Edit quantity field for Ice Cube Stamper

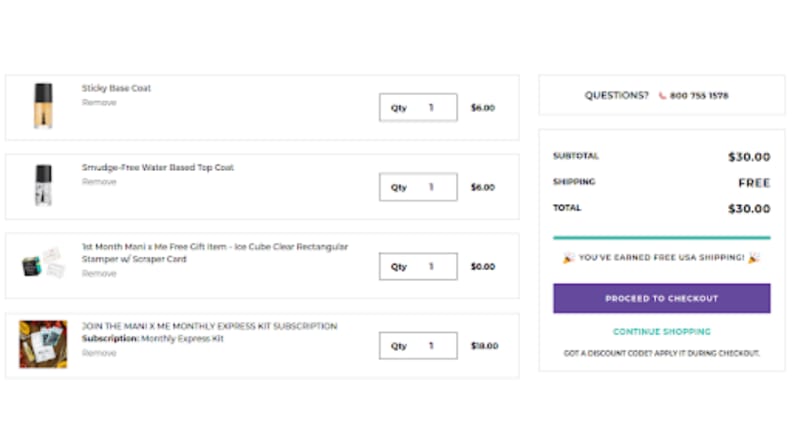point(418,266)
